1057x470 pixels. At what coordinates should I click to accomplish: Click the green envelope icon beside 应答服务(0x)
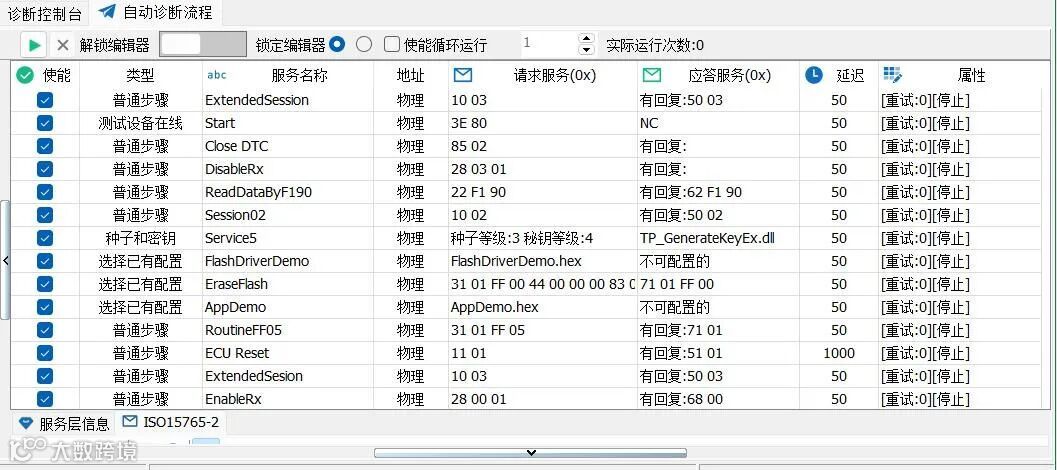(652, 75)
